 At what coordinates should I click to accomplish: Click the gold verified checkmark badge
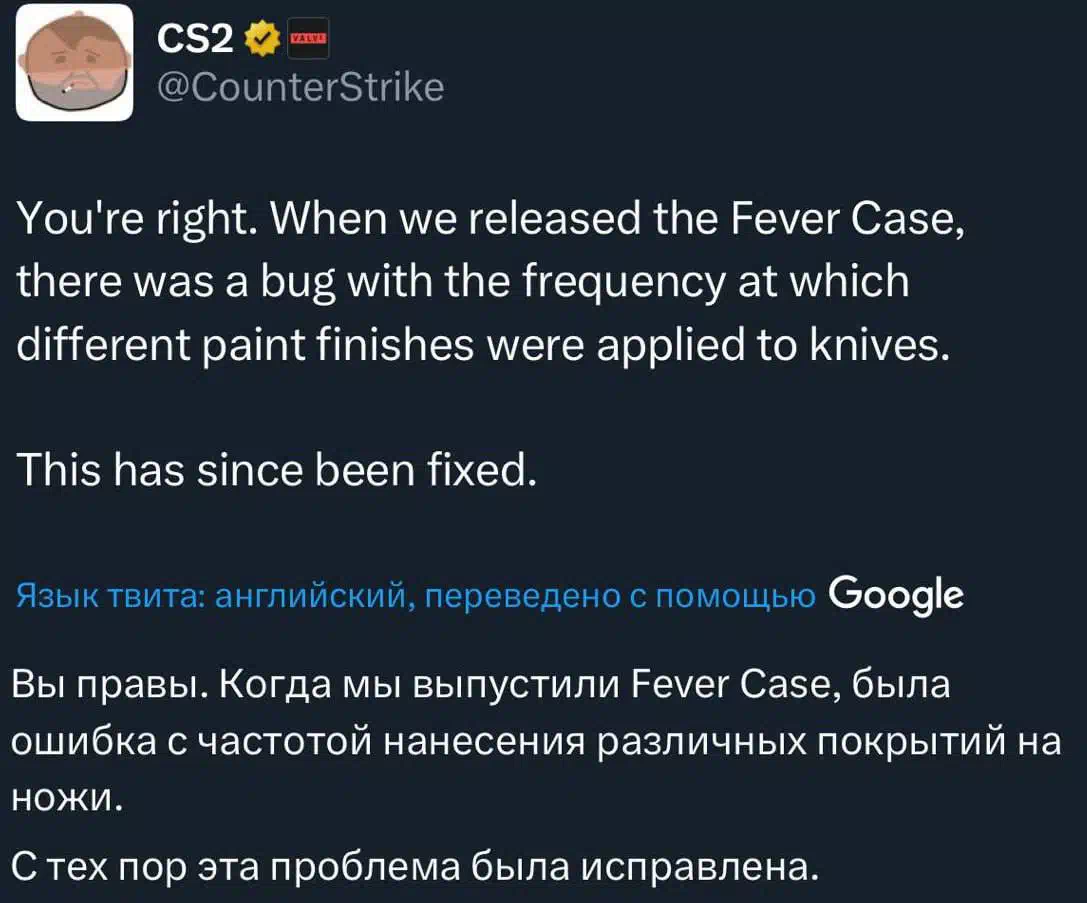pos(262,40)
